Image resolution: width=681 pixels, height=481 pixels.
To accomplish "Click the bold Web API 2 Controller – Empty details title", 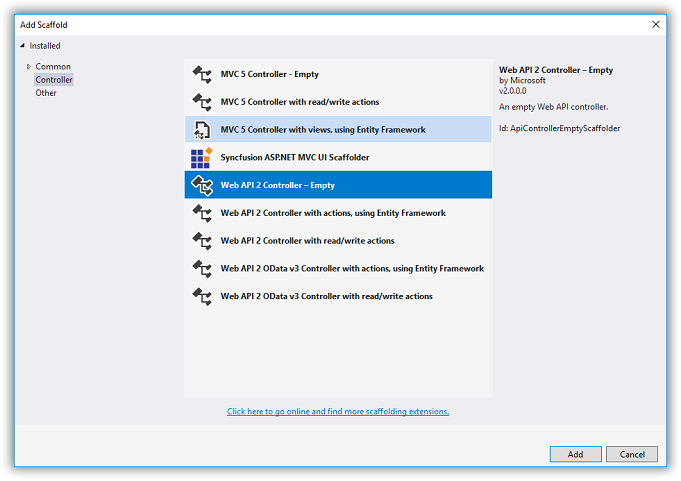I will pos(556,70).
